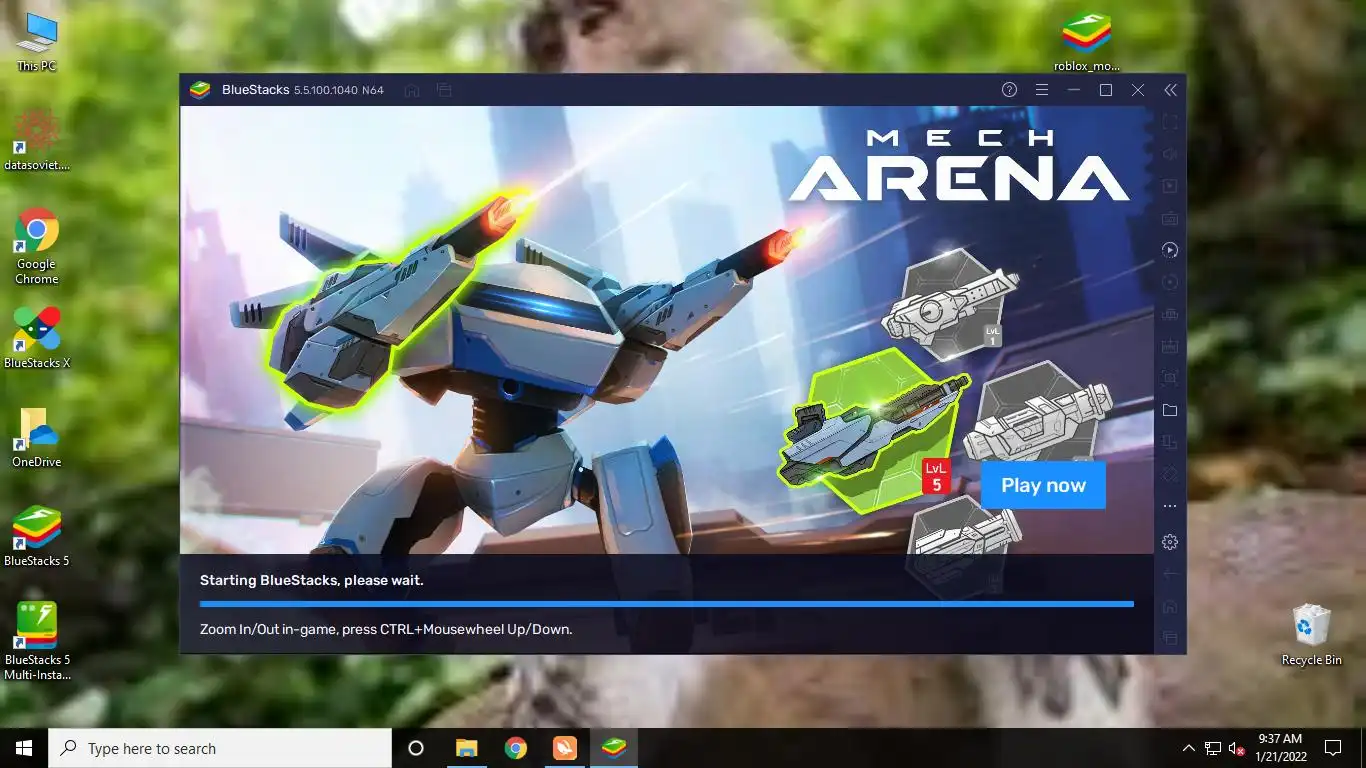Select the roblox_mo... desktop file
The height and width of the screenshot is (768, 1366).
[x=1087, y=42]
